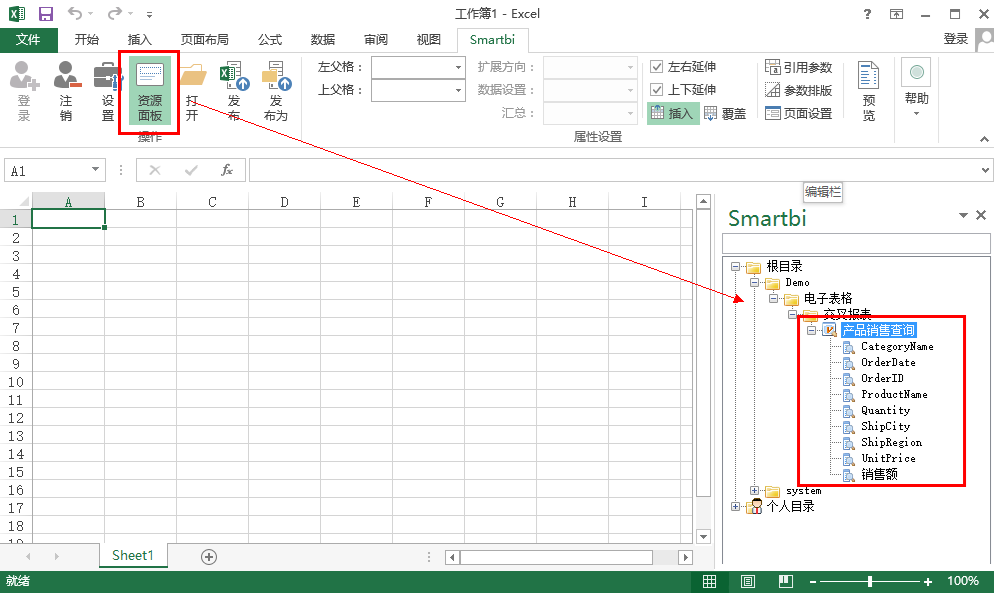994x593 pixels.
Task: Click the 100% zoom level
Action: (962, 581)
